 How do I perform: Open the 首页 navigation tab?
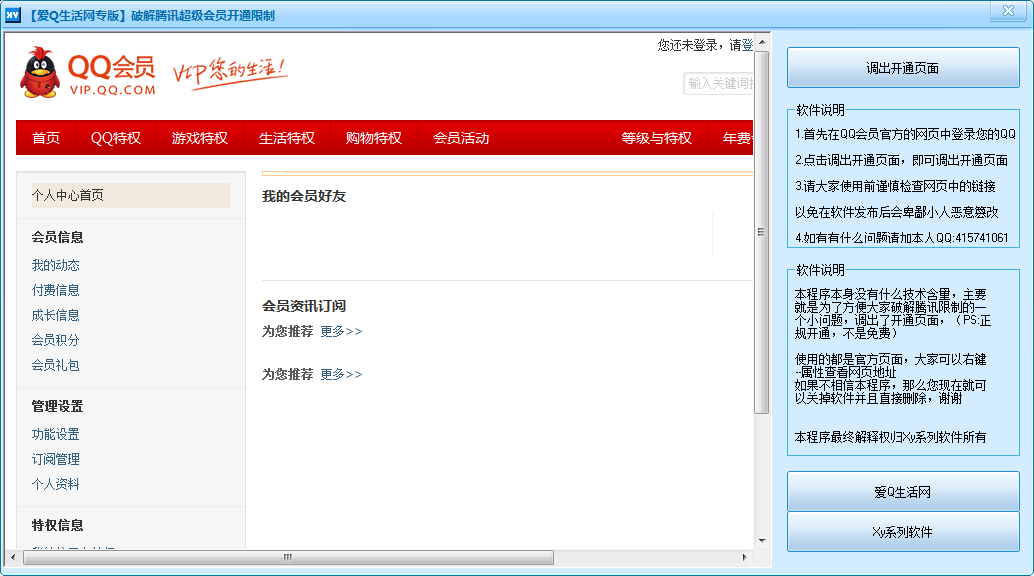pos(46,138)
